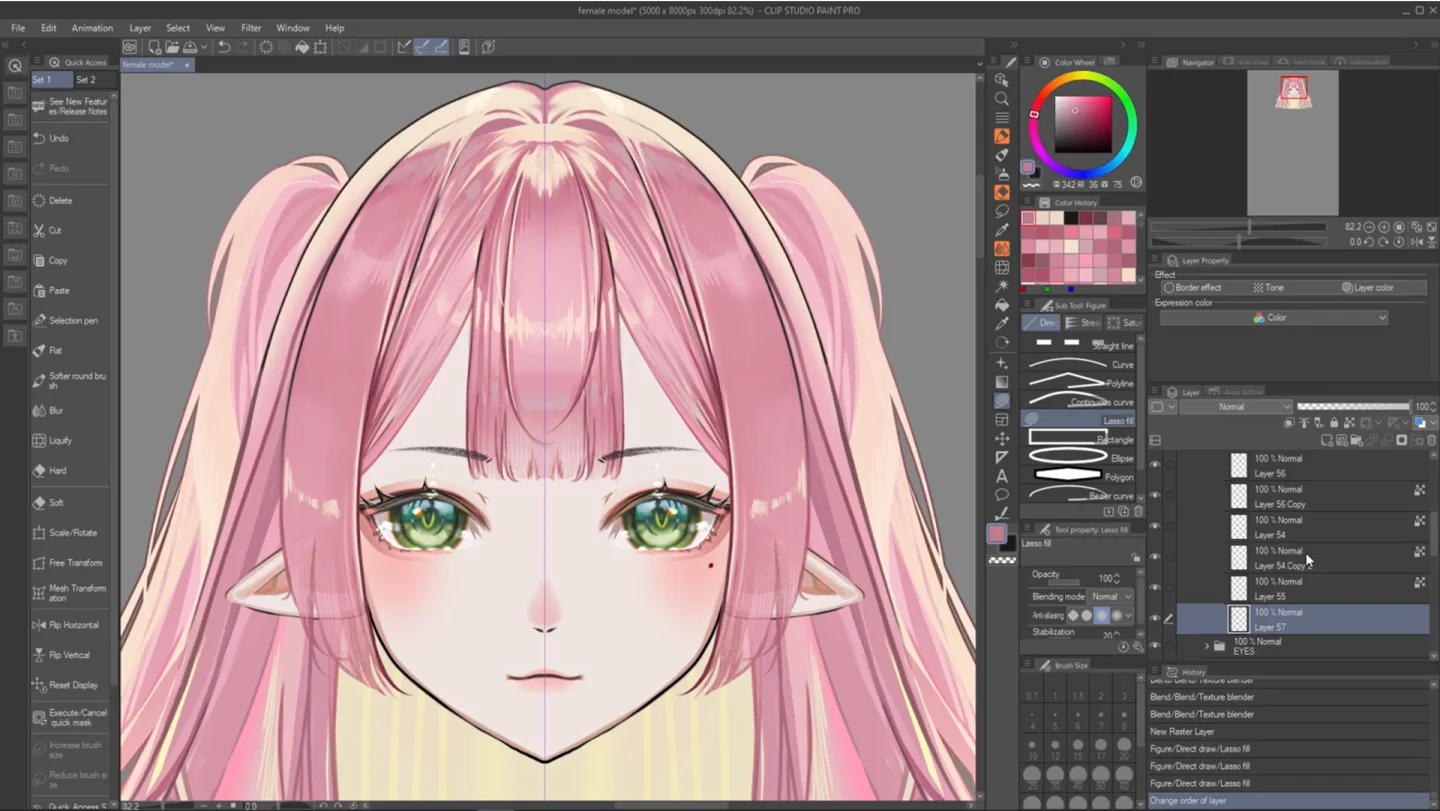
Task: Click the New document icon in command bar
Action: coord(155,47)
